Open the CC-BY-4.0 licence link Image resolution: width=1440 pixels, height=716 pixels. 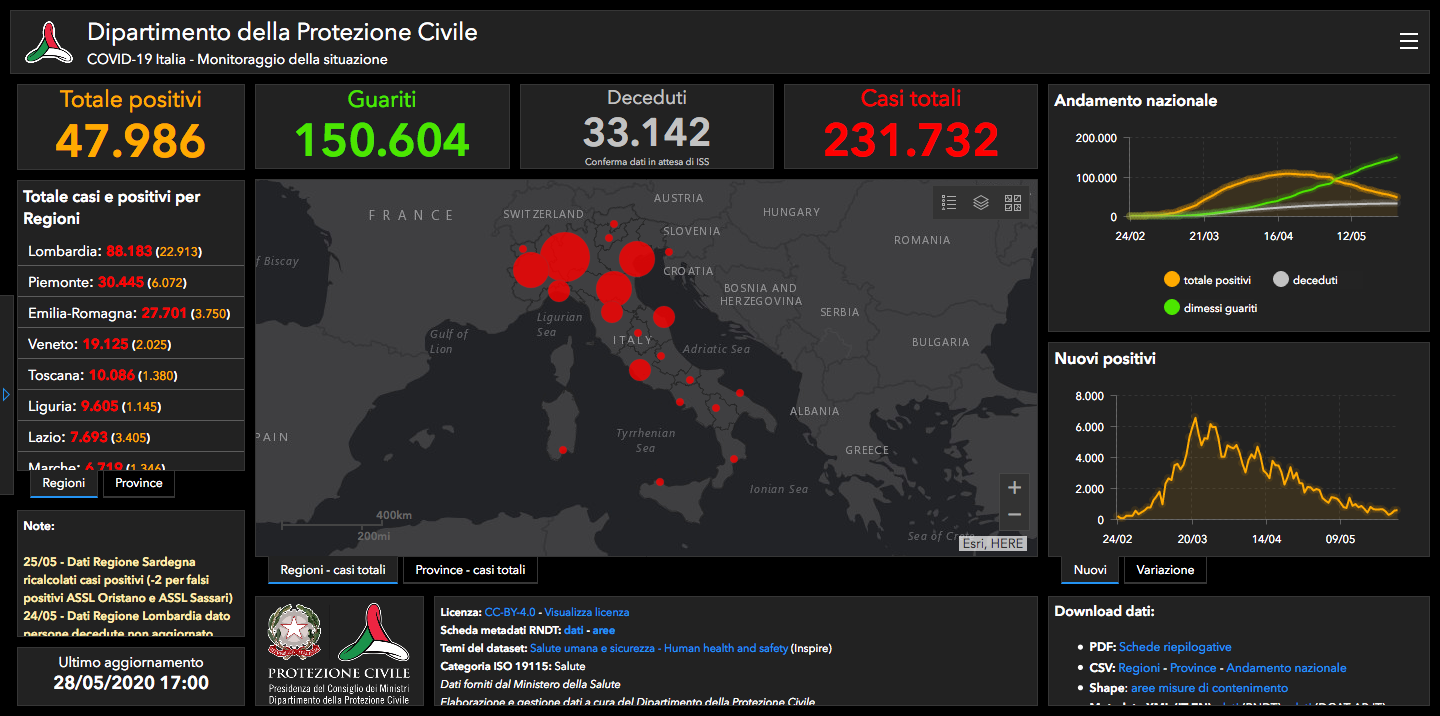point(510,612)
